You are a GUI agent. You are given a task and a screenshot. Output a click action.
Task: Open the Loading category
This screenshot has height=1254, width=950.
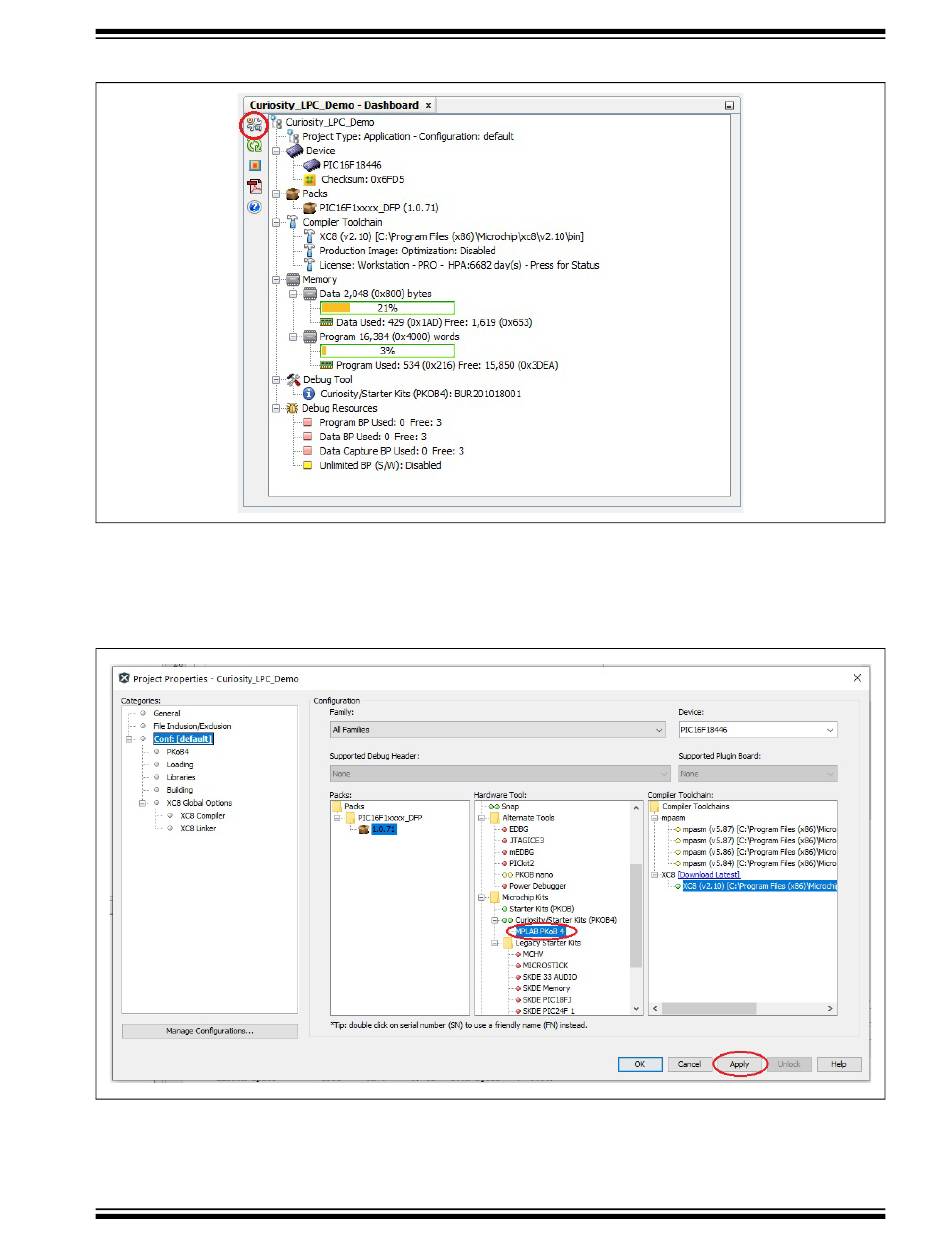pyautogui.click(x=180, y=765)
